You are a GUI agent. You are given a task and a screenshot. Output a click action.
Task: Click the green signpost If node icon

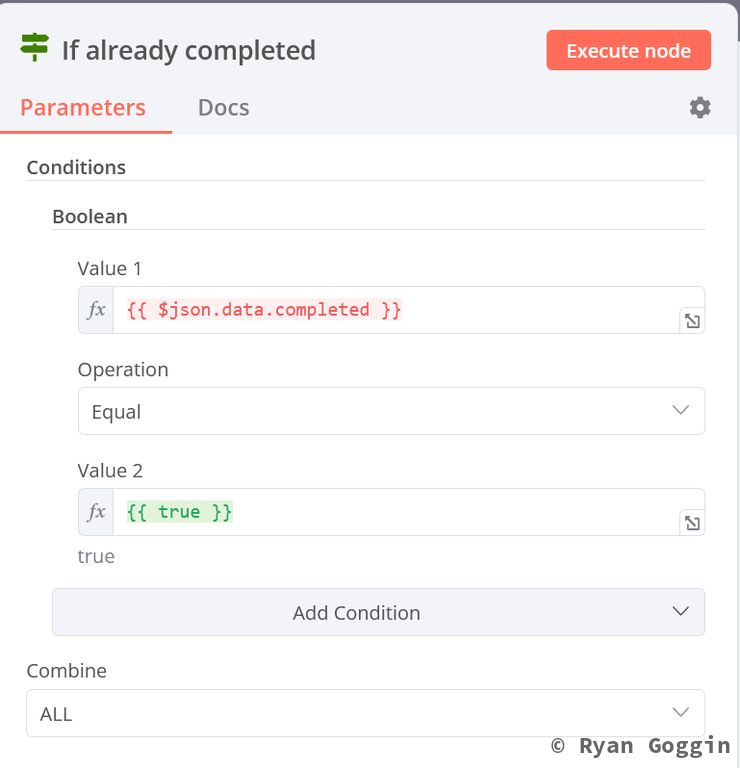[35, 48]
